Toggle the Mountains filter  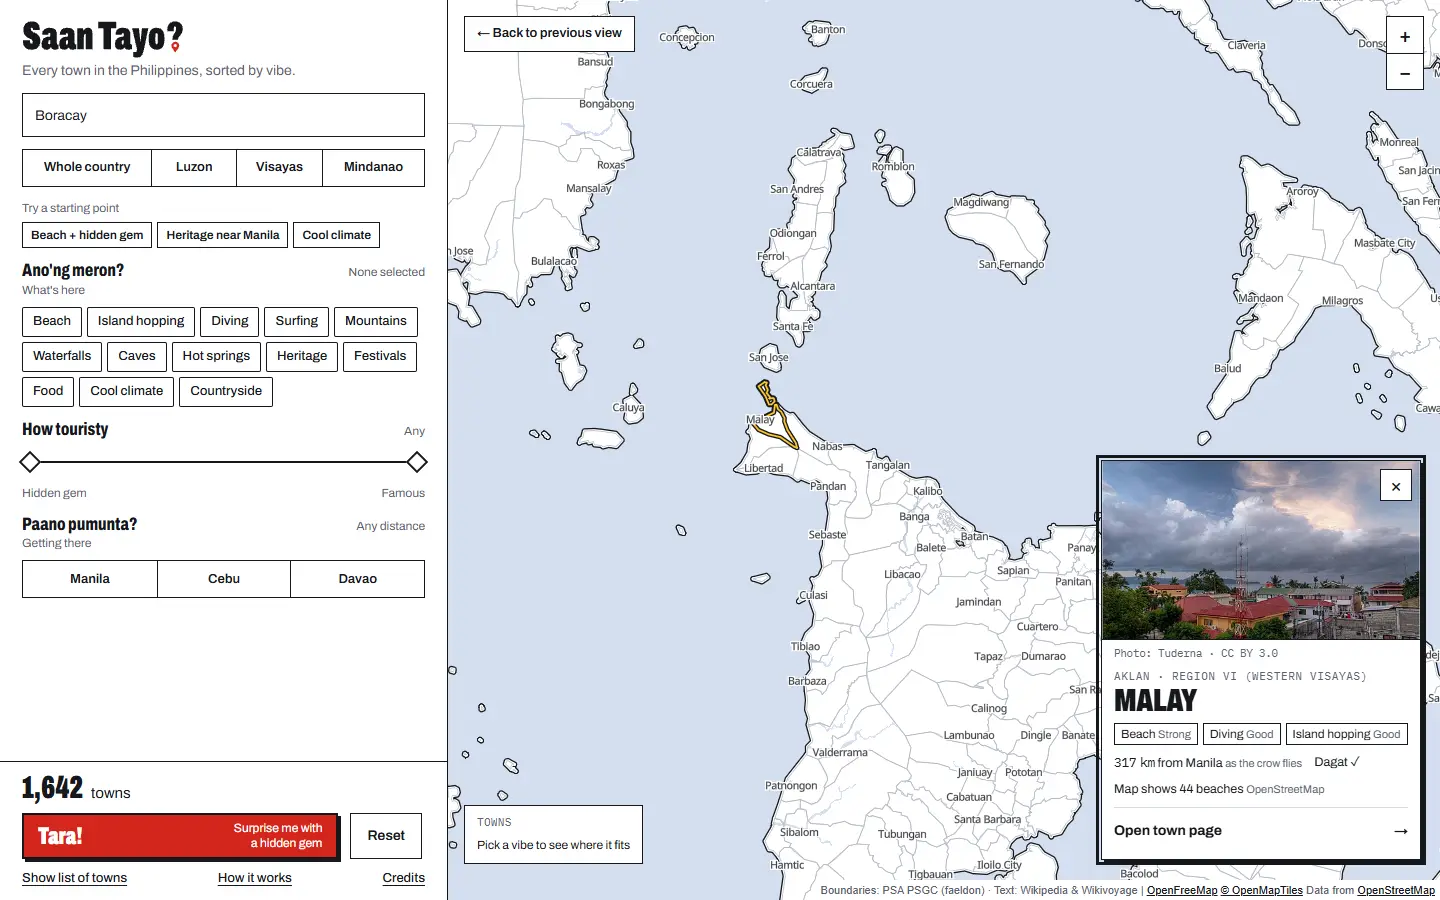tap(376, 321)
